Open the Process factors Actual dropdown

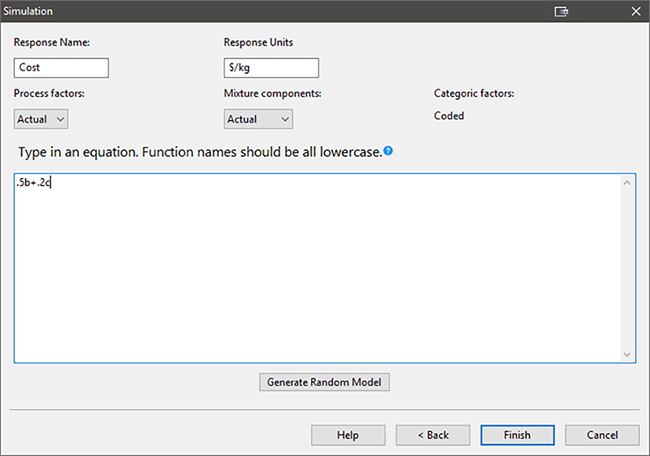(41, 119)
